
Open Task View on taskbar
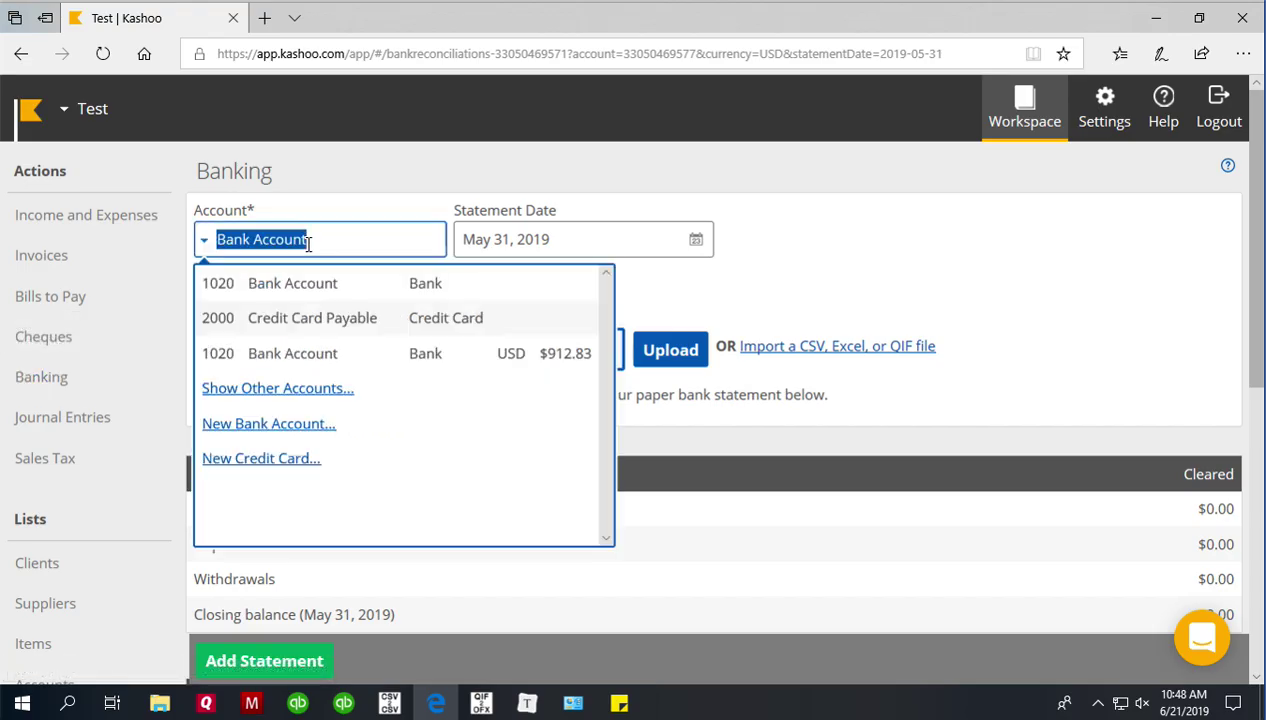(112, 703)
